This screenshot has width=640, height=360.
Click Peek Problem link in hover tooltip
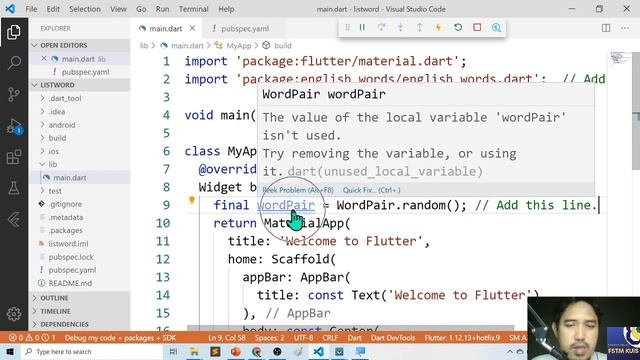298,190
